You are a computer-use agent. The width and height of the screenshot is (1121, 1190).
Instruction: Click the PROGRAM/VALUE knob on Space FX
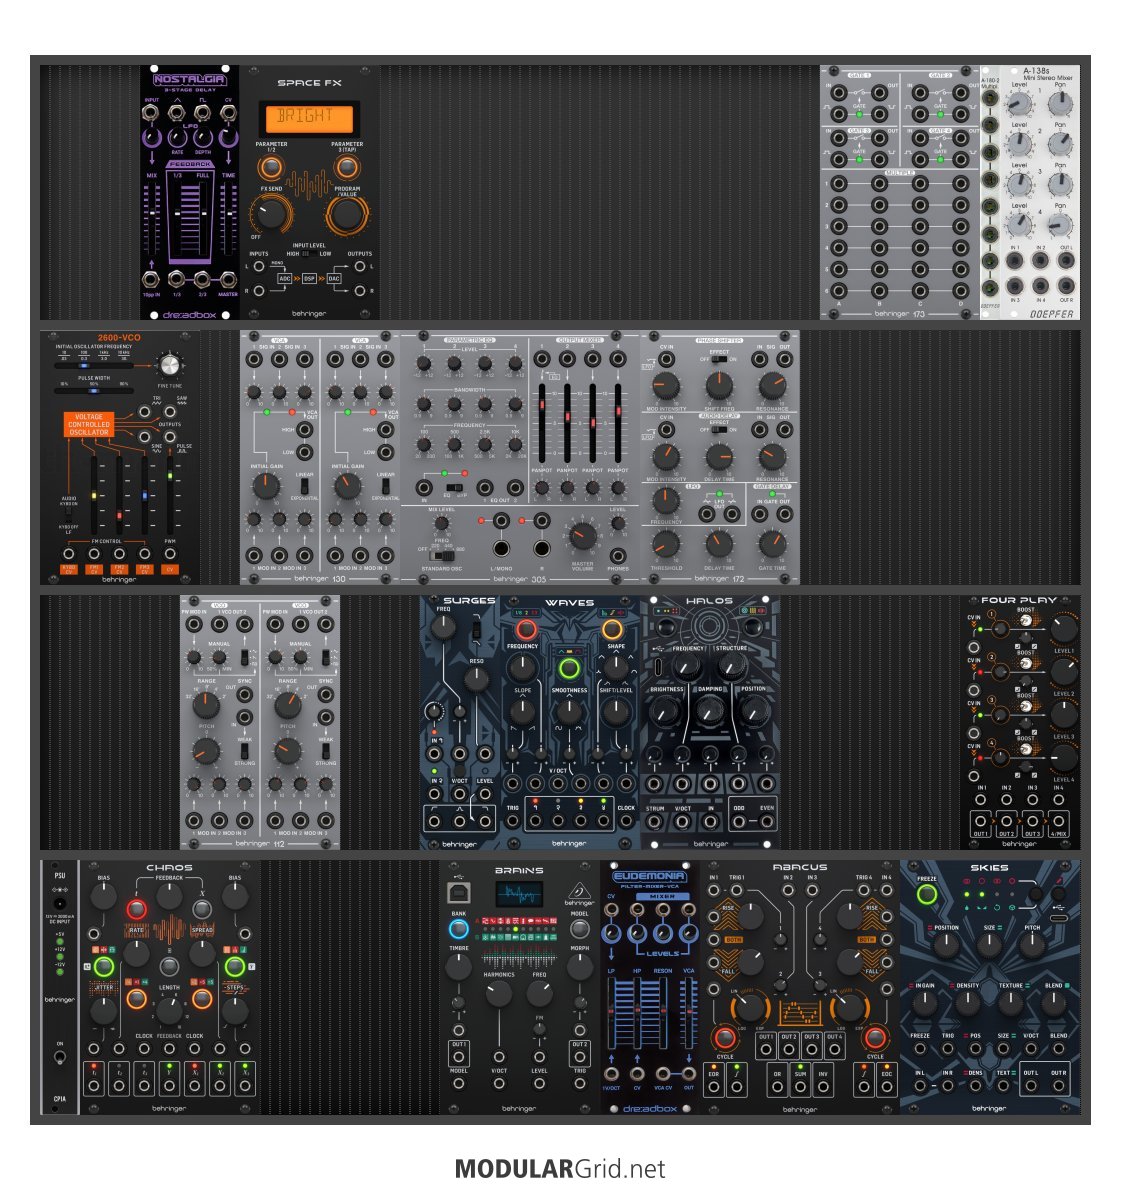click(x=347, y=213)
